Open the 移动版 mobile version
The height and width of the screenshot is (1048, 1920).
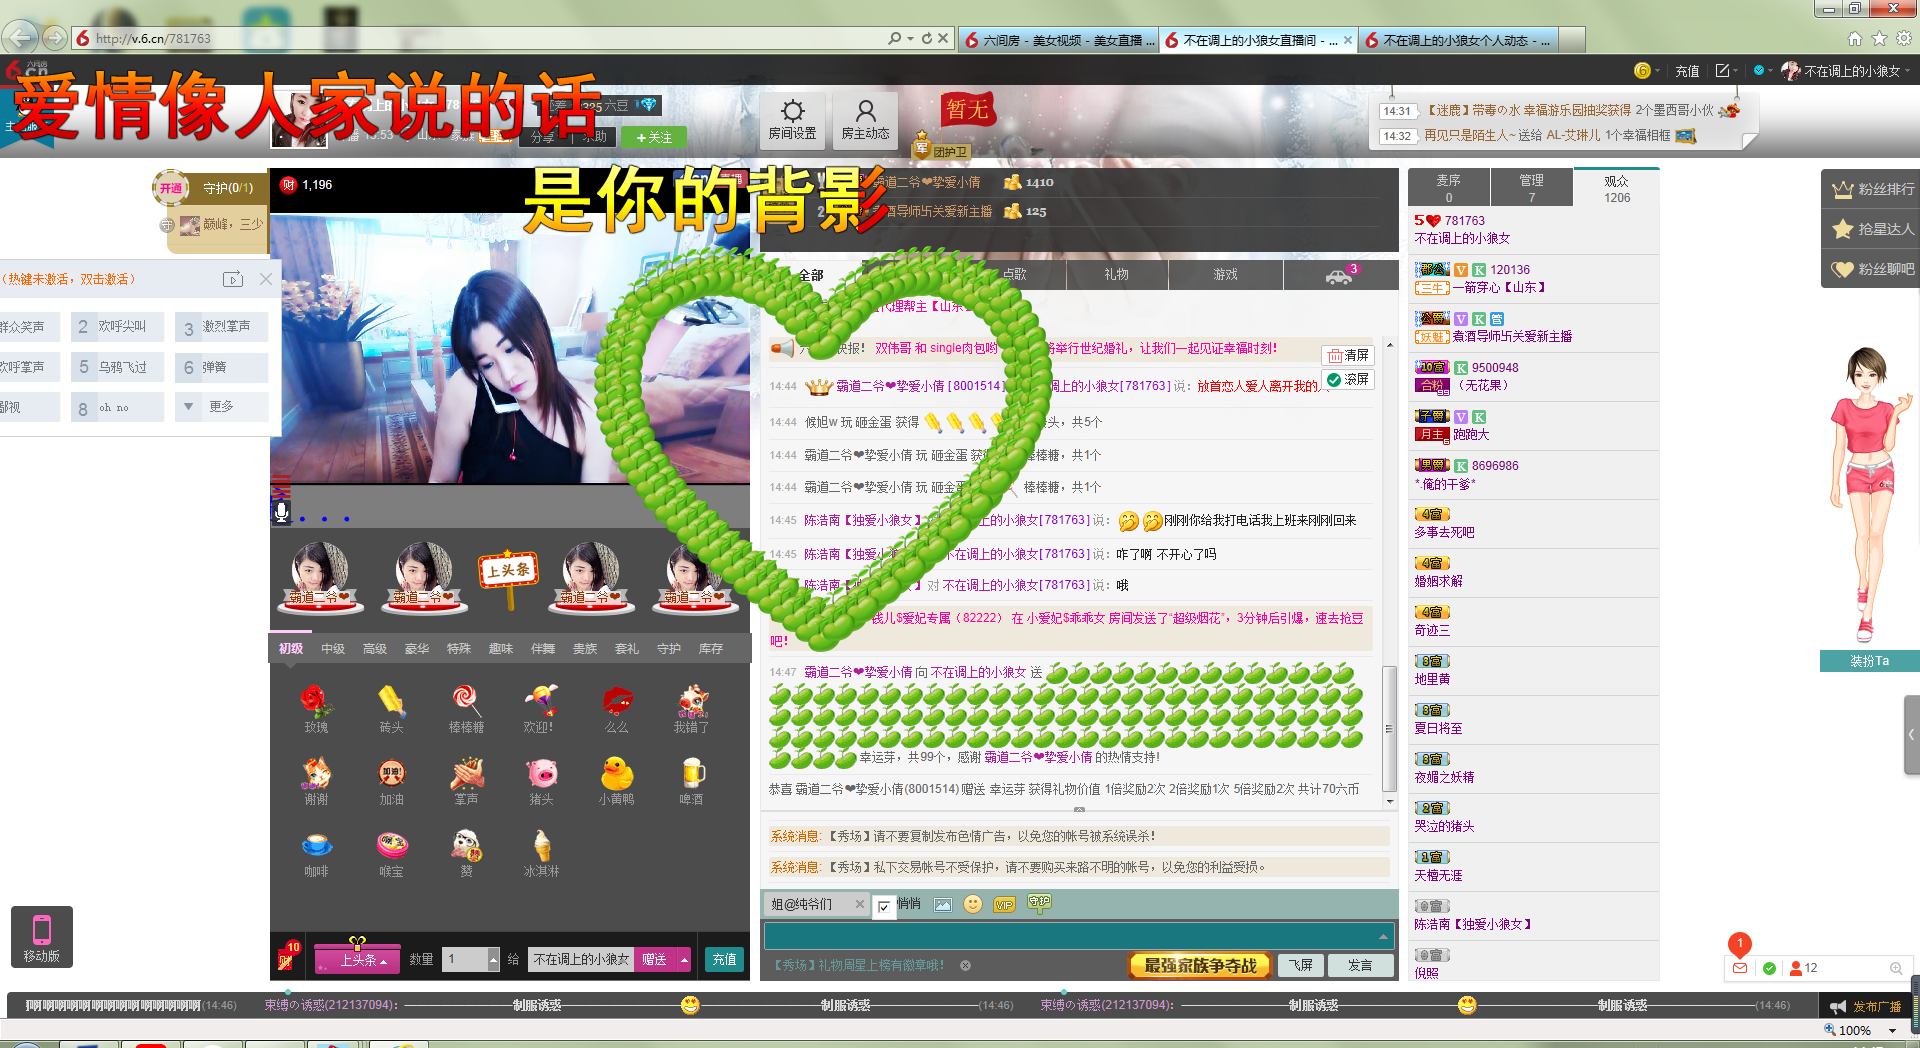coord(42,937)
